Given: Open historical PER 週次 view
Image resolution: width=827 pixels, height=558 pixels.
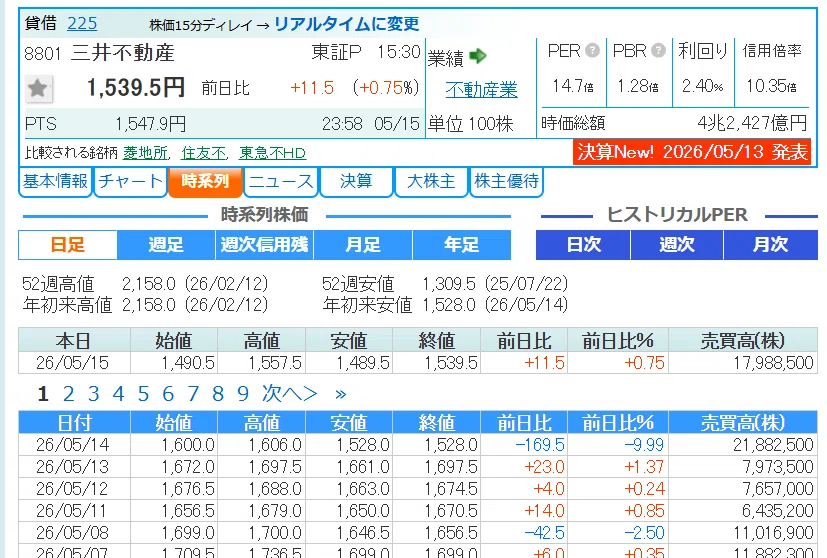Looking at the screenshot, I should point(677,245).
